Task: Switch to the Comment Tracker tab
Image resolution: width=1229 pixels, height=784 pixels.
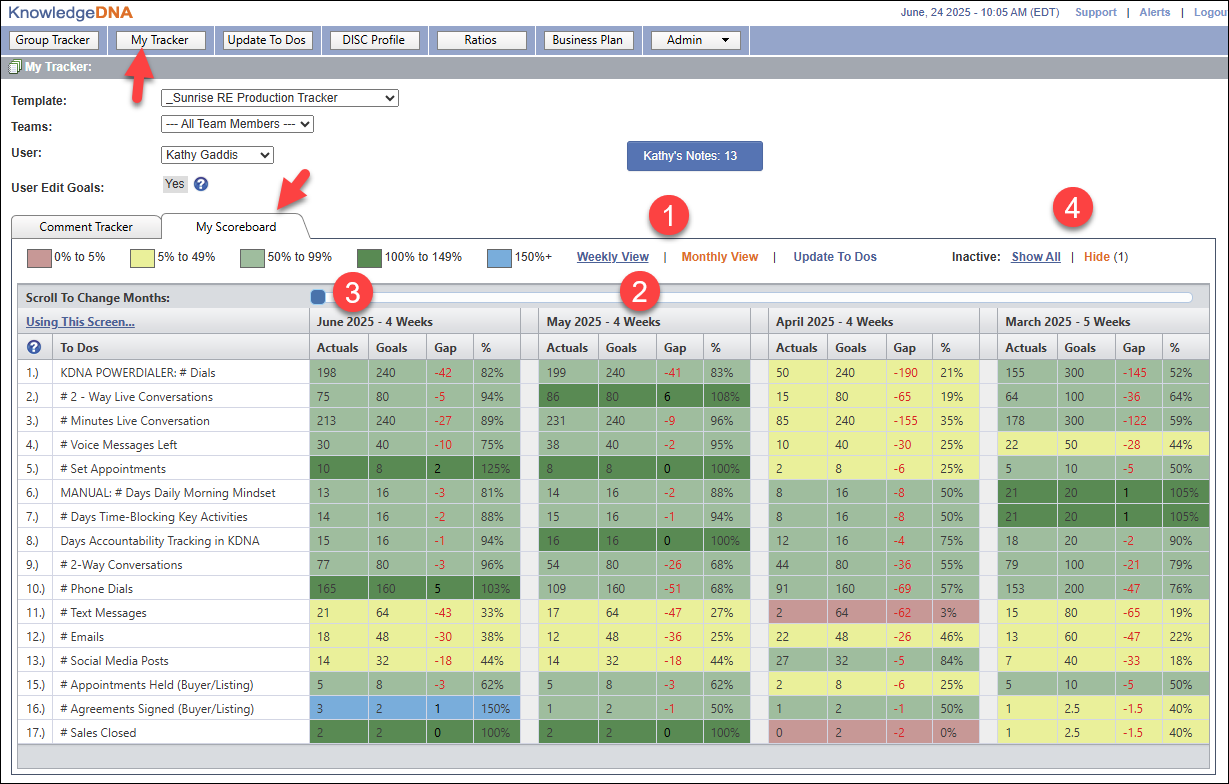Action: [86, 227]
